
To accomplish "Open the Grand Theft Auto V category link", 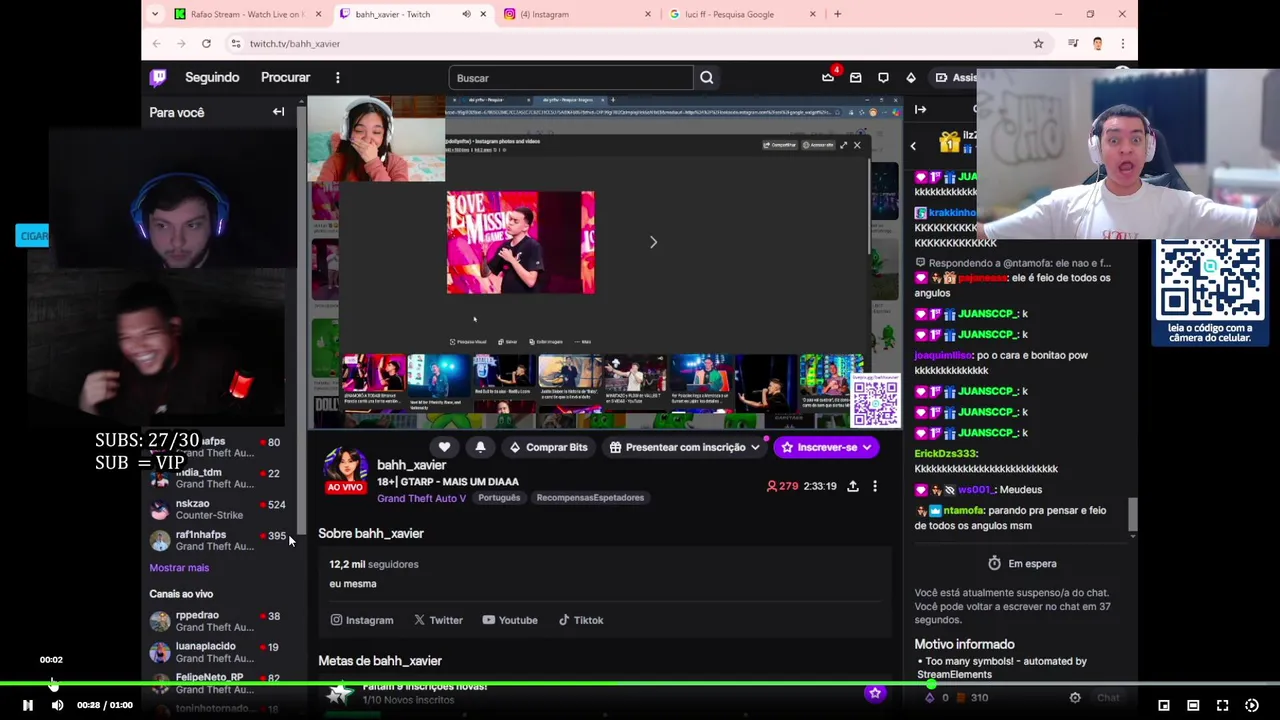I will tap(421, 498).
